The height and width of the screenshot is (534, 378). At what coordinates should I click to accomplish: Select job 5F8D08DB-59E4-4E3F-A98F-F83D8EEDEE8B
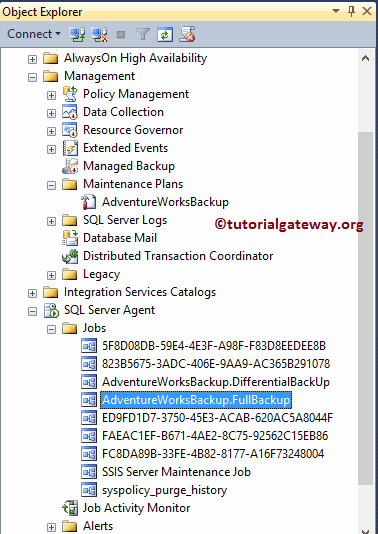coord(214,346)
